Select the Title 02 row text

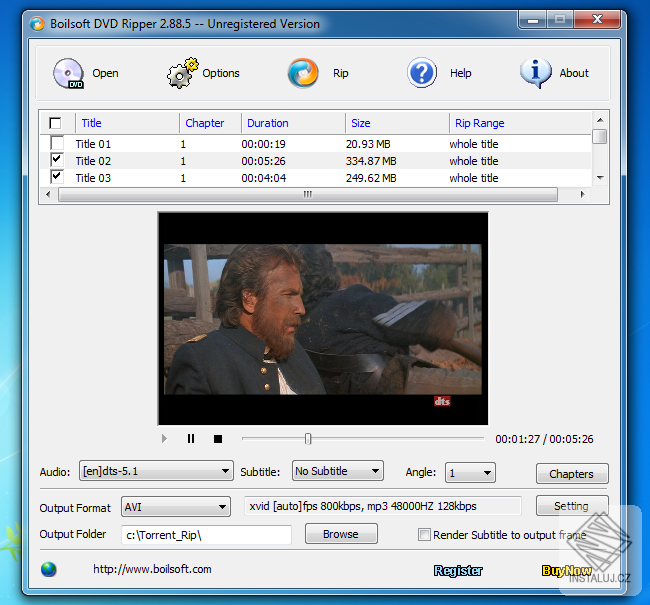(93, 161)
